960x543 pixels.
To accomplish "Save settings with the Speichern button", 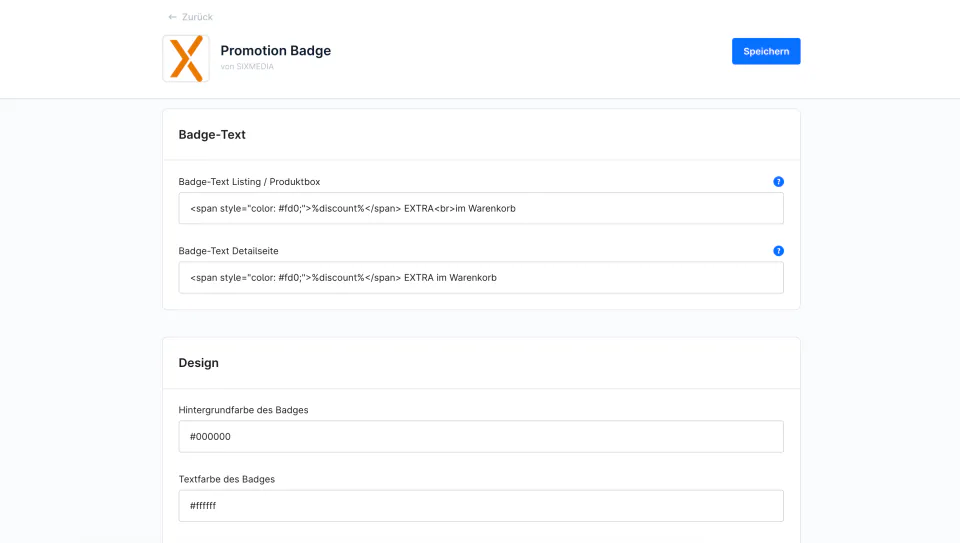I will 766,51.
